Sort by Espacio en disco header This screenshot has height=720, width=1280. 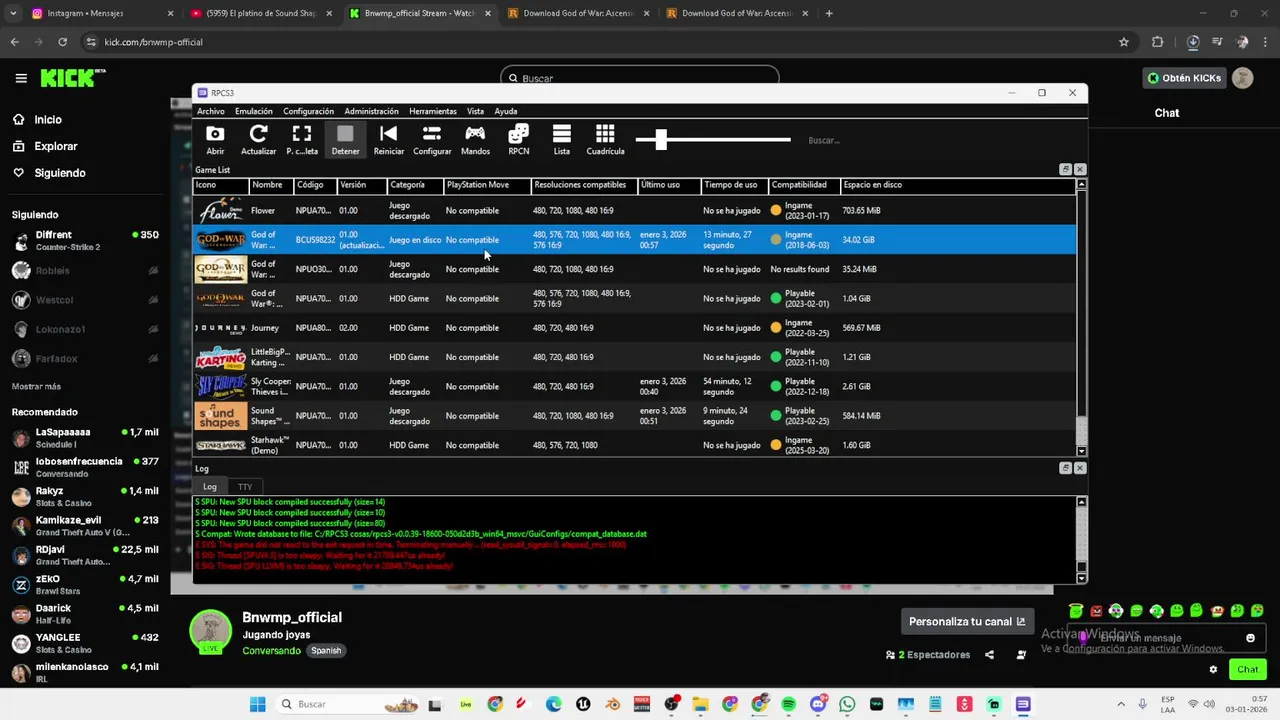pos(957,185)
